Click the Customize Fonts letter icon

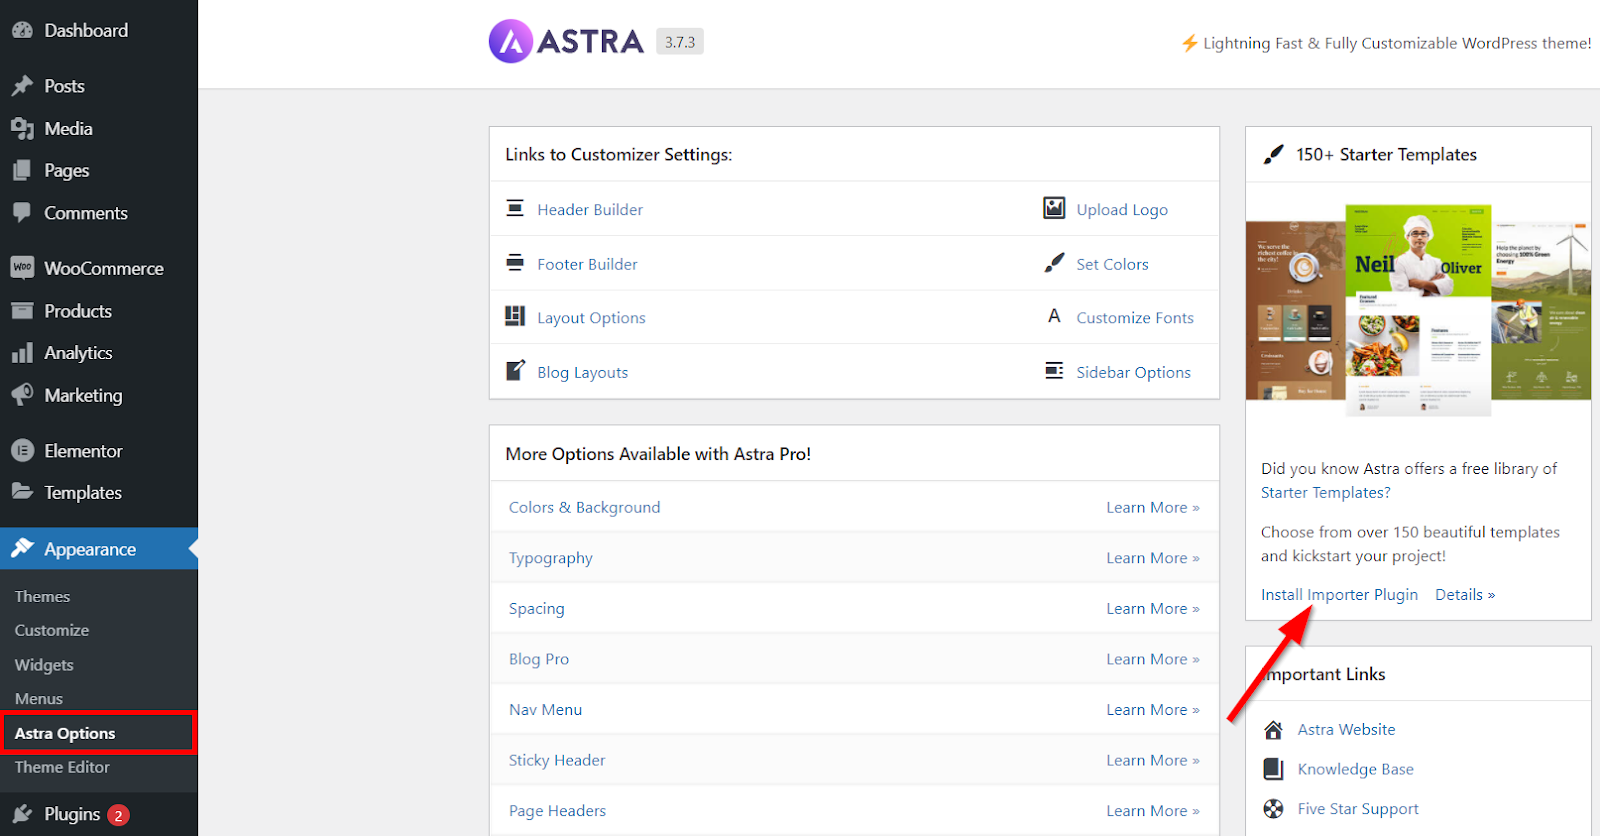click(1054, 316)
